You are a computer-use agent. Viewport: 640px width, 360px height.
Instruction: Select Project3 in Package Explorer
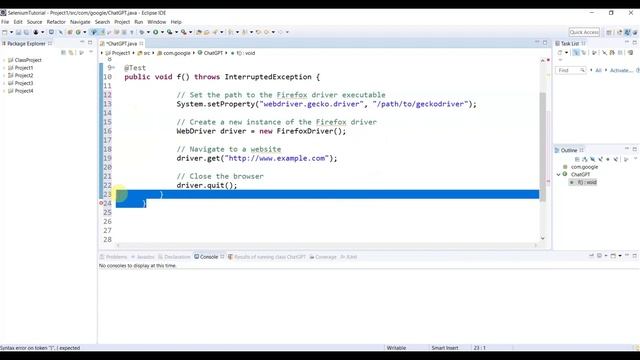coord(21,83)
